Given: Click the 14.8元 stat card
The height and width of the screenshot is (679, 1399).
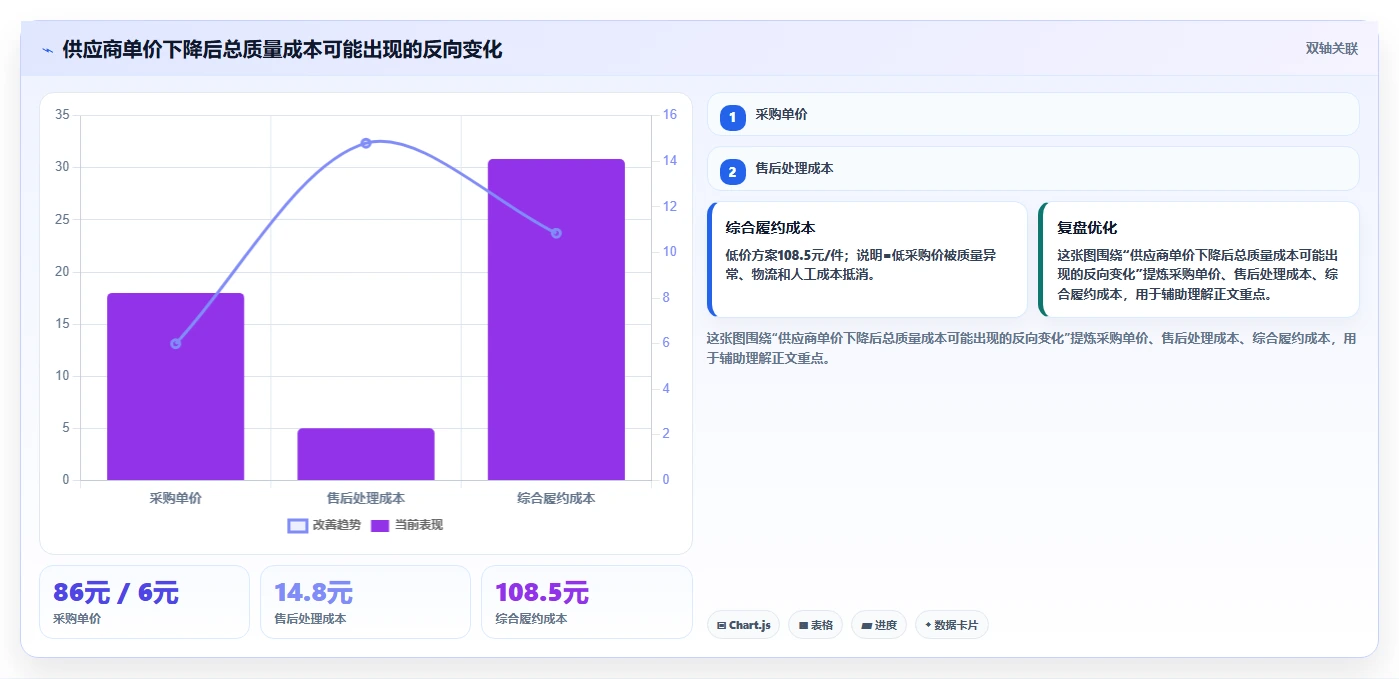Looking at the screenshot, I should coord(365,602).
